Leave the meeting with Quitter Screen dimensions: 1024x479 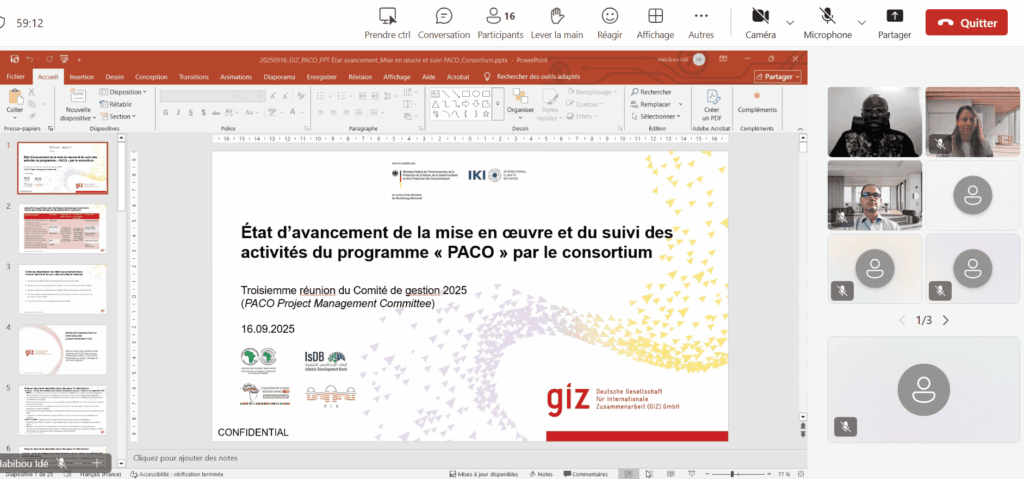[966, 22]
